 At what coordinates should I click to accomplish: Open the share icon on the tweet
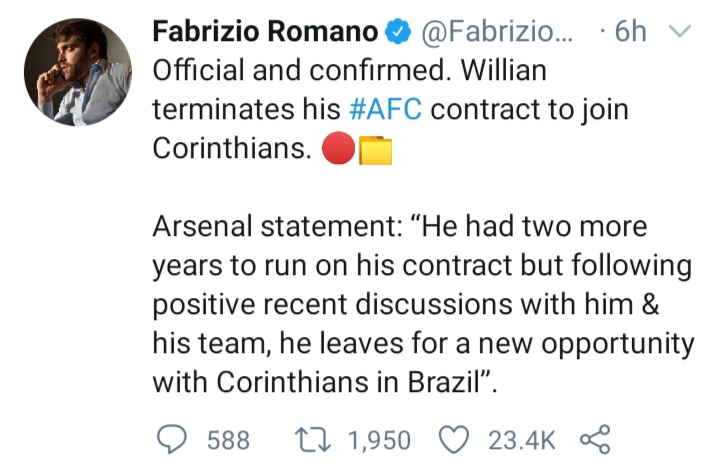[x=595, y=439]
